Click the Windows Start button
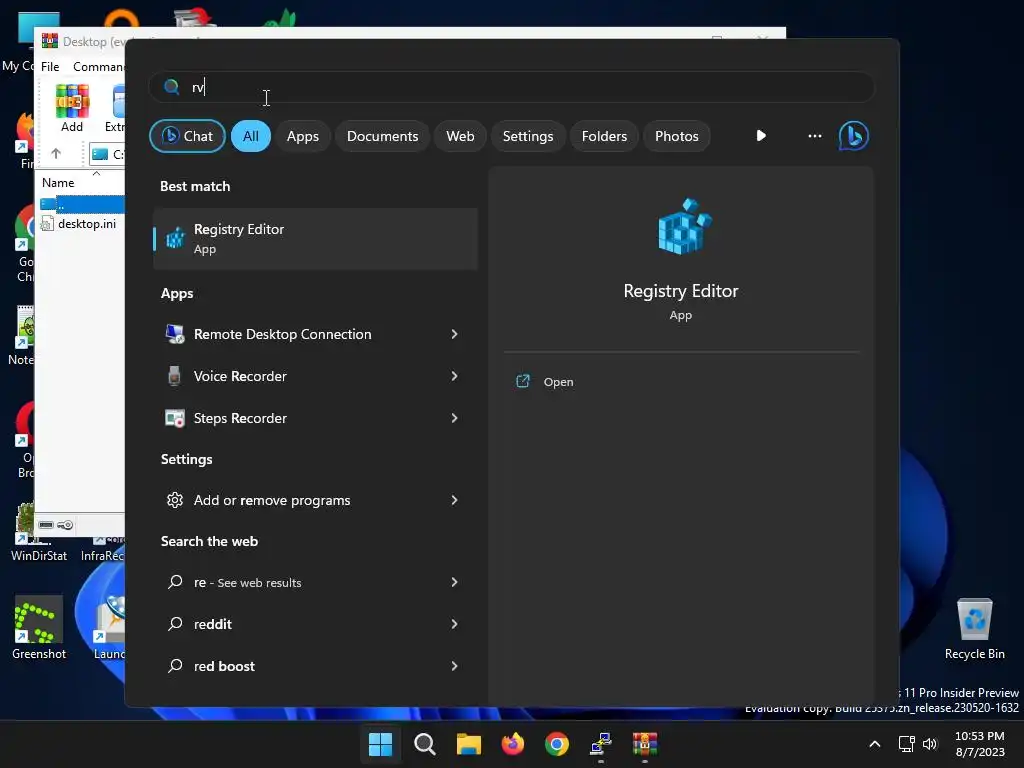1024x768 pixels. point(380,744)
